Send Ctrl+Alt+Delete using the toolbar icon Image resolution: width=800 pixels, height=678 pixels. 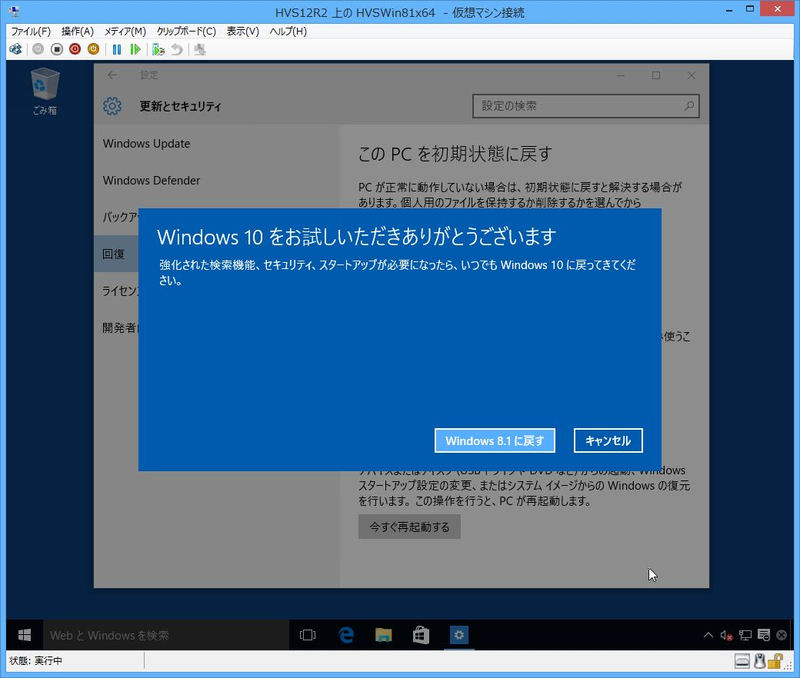pyautogui.click(x=16, y=49)
